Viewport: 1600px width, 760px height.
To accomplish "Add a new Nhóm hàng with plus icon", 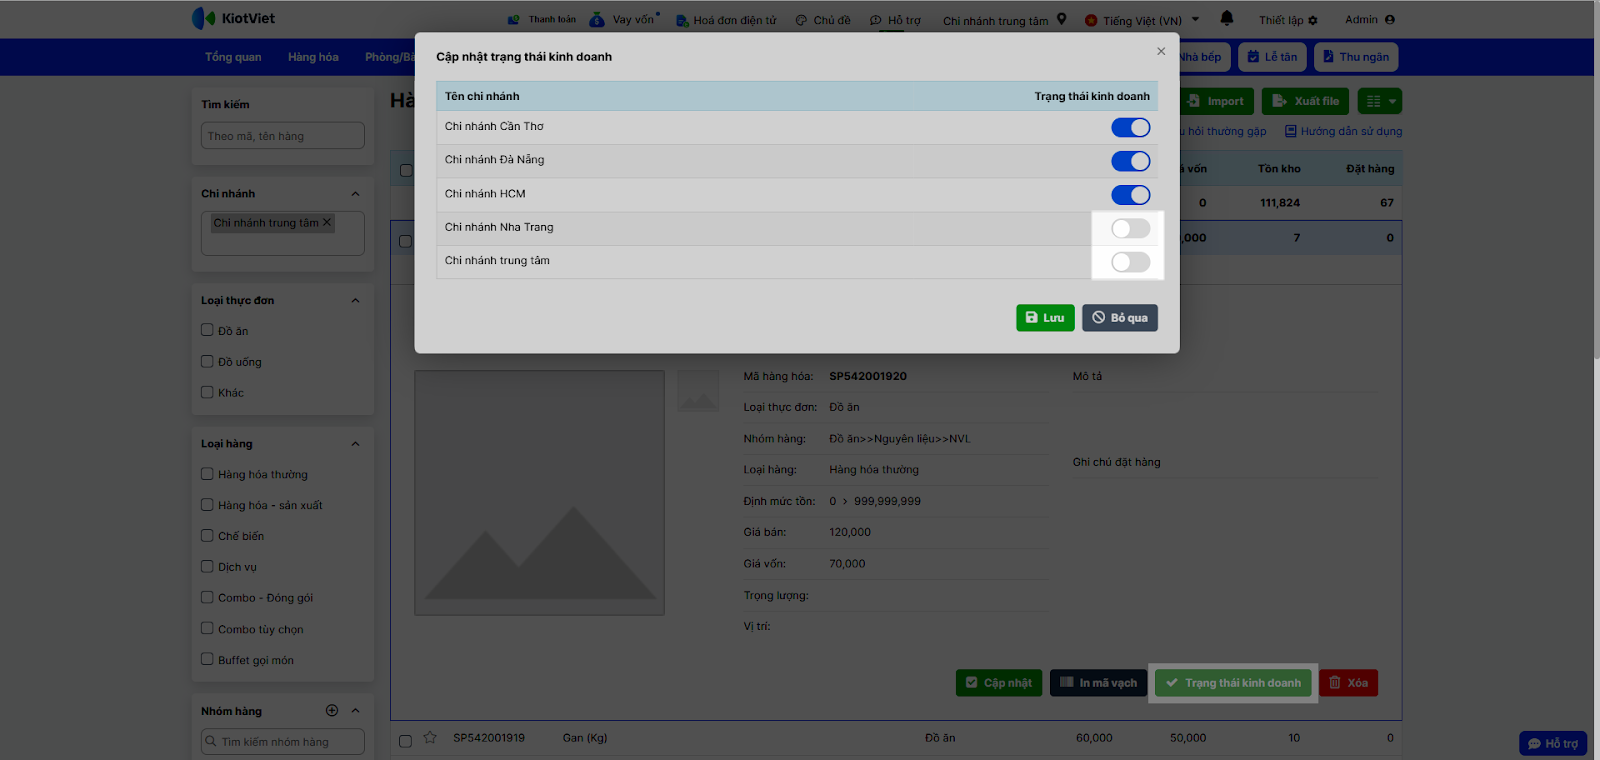I will [x=332, y=710].
